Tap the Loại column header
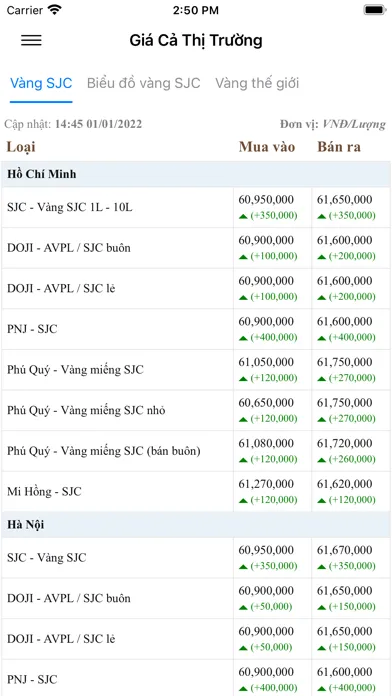 pyautogui.click(x=21, y=147)
